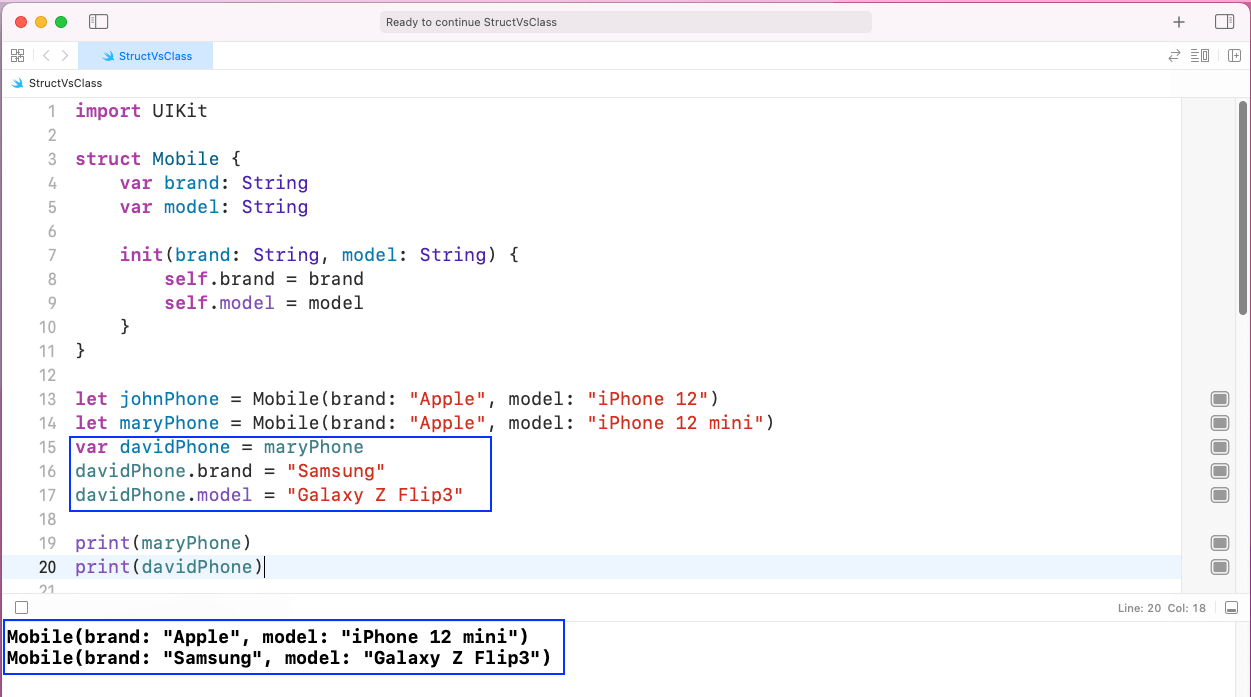Toggle the left navigator sidebar

point(98,22)
